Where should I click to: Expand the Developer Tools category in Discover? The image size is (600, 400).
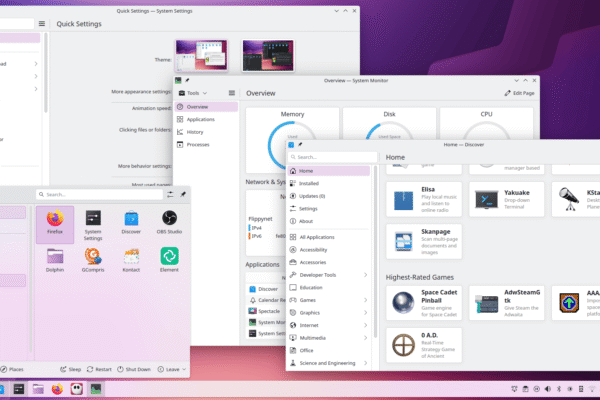click(x=365, y=275)
